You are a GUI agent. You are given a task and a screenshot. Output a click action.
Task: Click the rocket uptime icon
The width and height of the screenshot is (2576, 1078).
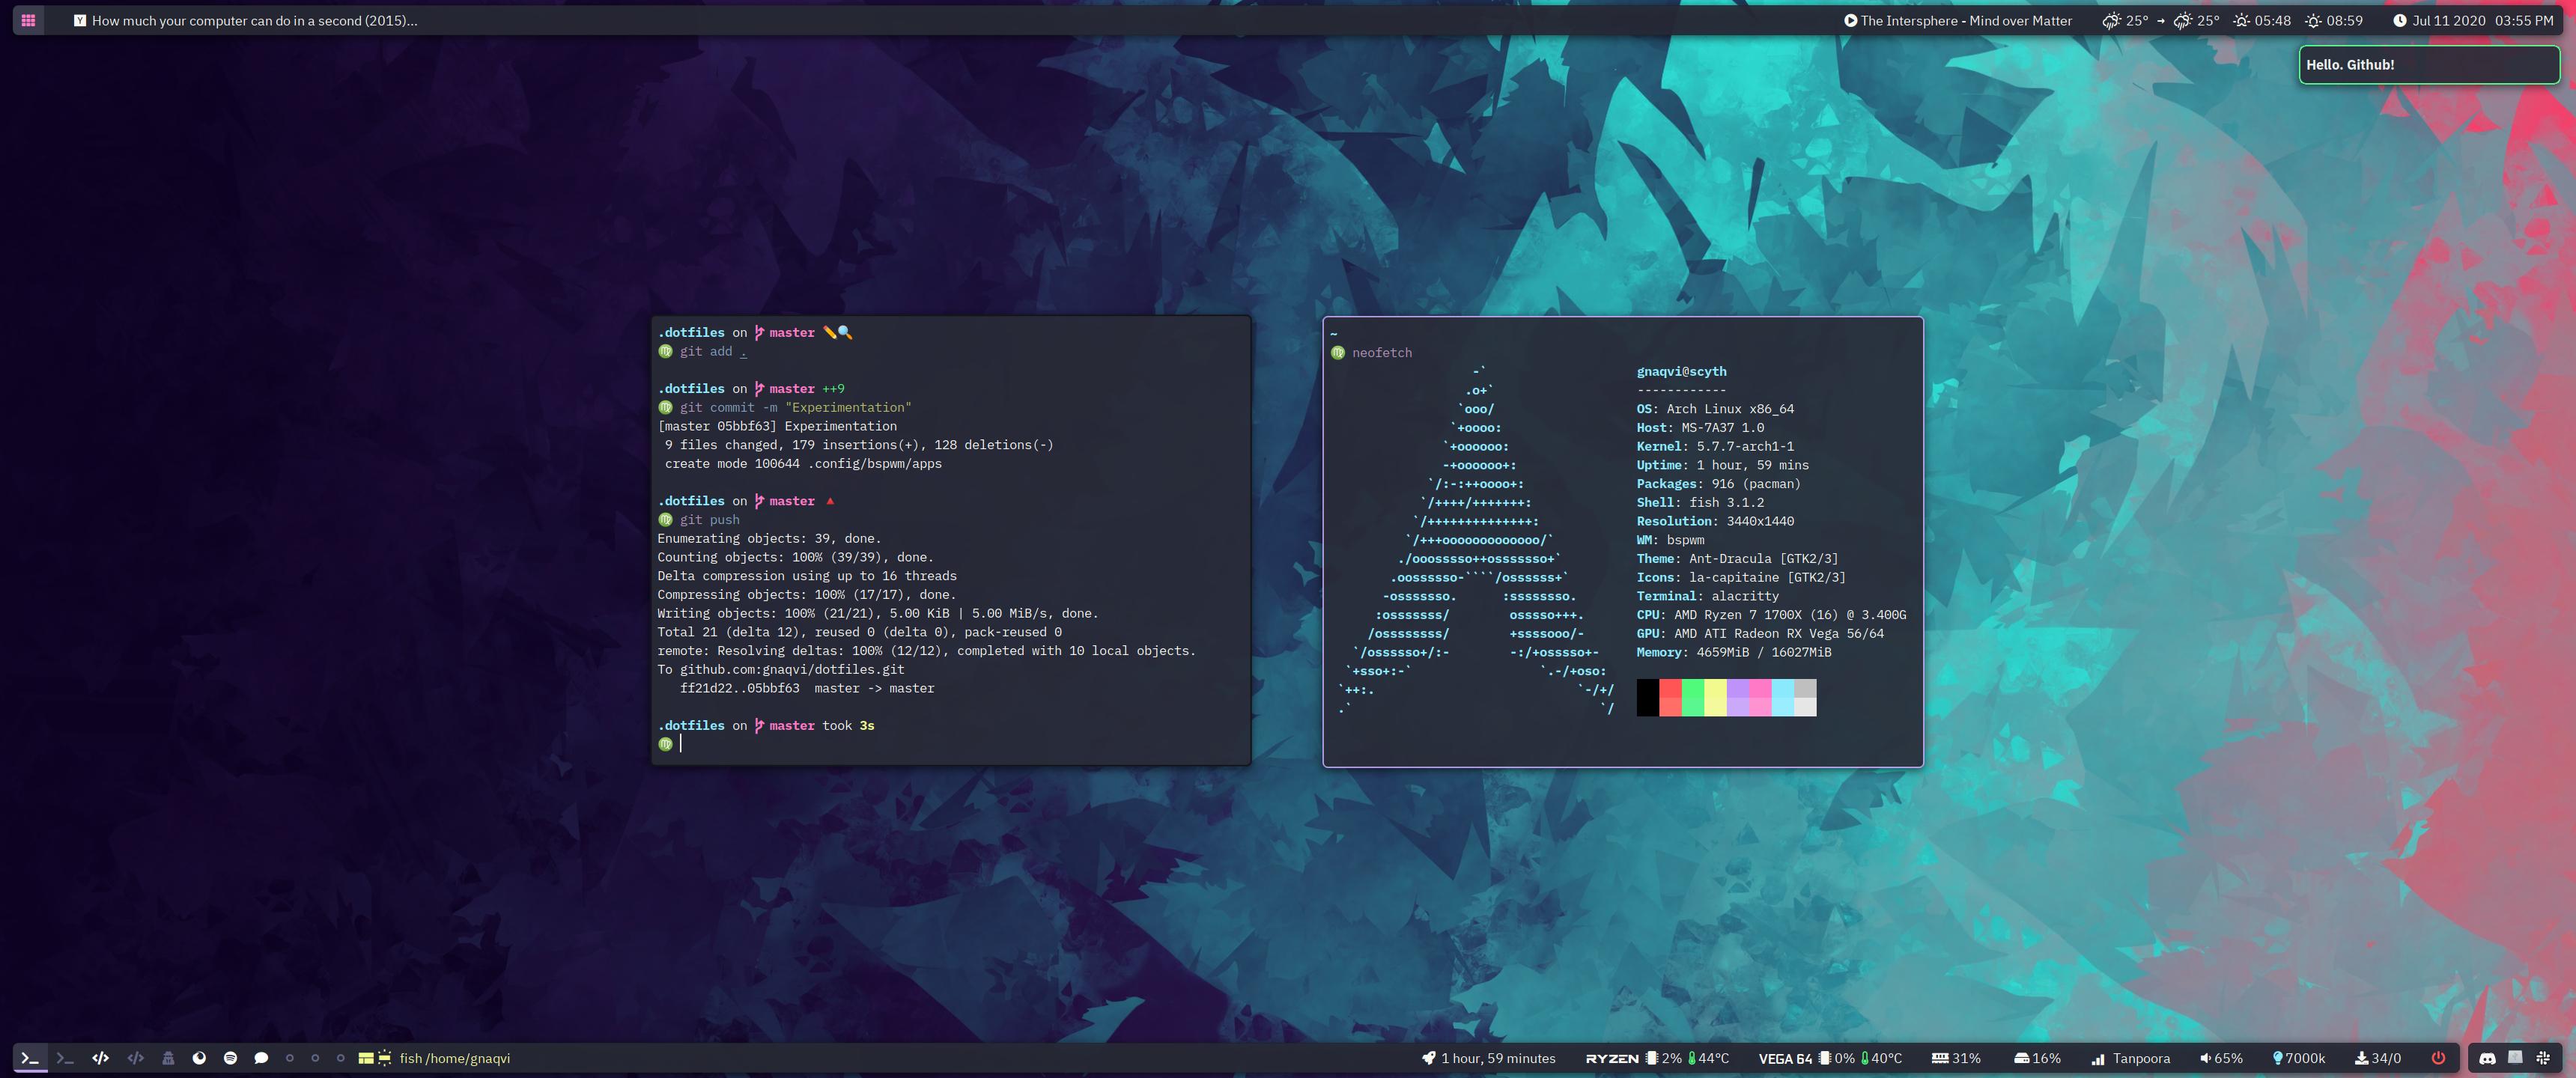(1429, 1058)
